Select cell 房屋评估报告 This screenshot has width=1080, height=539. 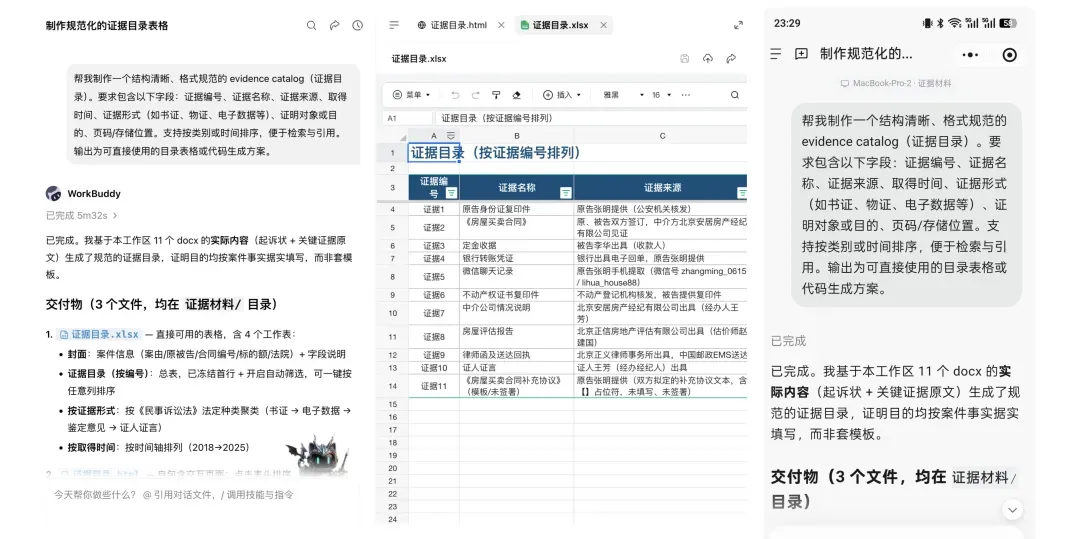tap(517, 337)
